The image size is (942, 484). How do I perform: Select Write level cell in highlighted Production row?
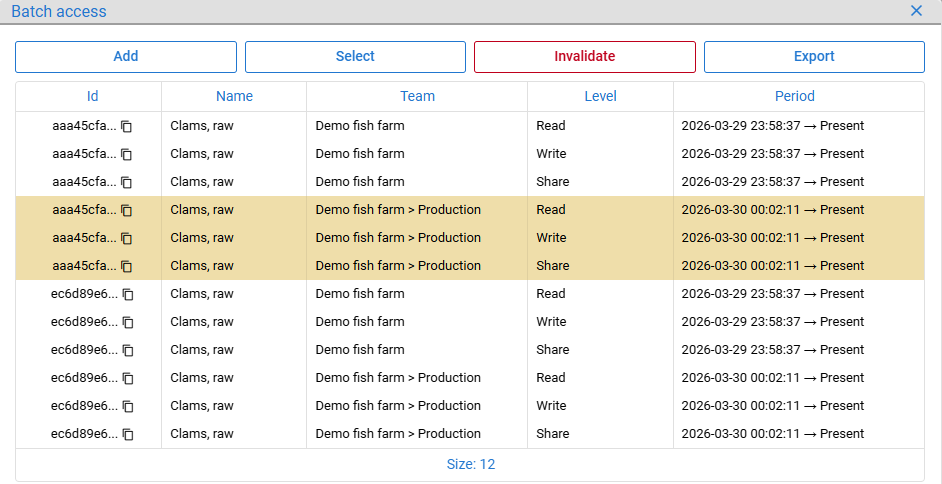click(x=600, y=238)
